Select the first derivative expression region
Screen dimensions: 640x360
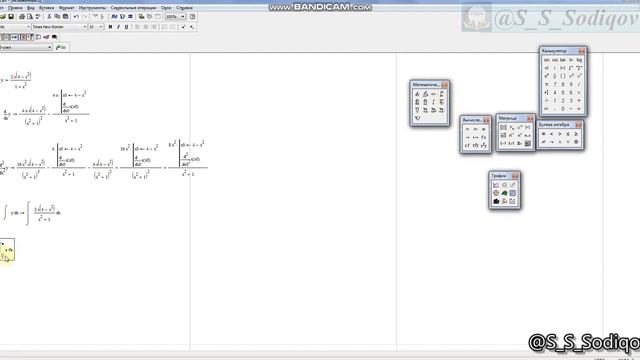46,108
